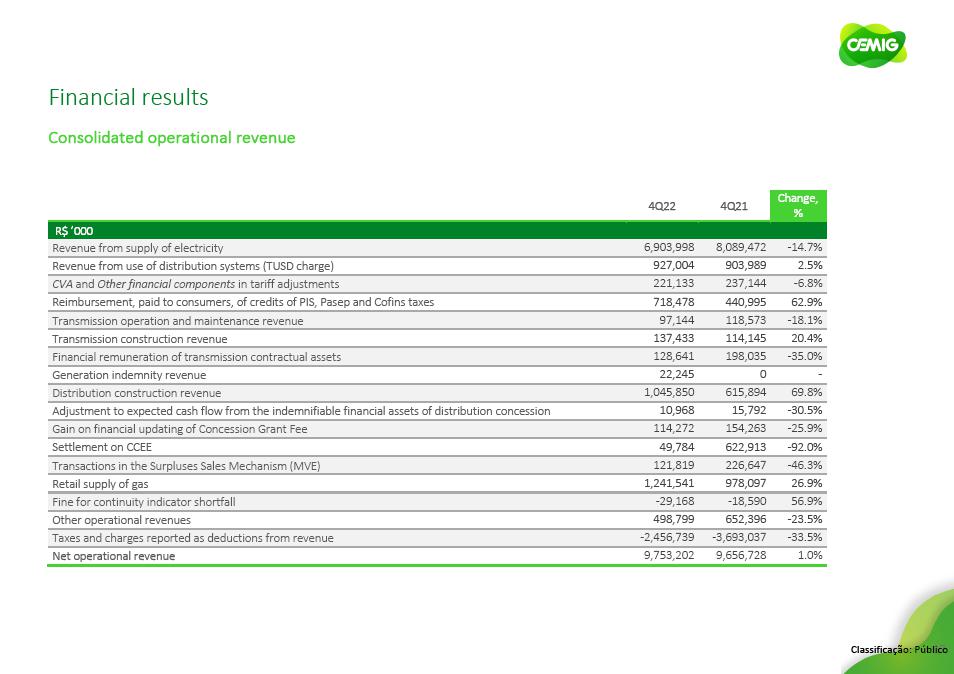Click the Retail supply of gas label
The image size is (954, 674).
[100, 483]
